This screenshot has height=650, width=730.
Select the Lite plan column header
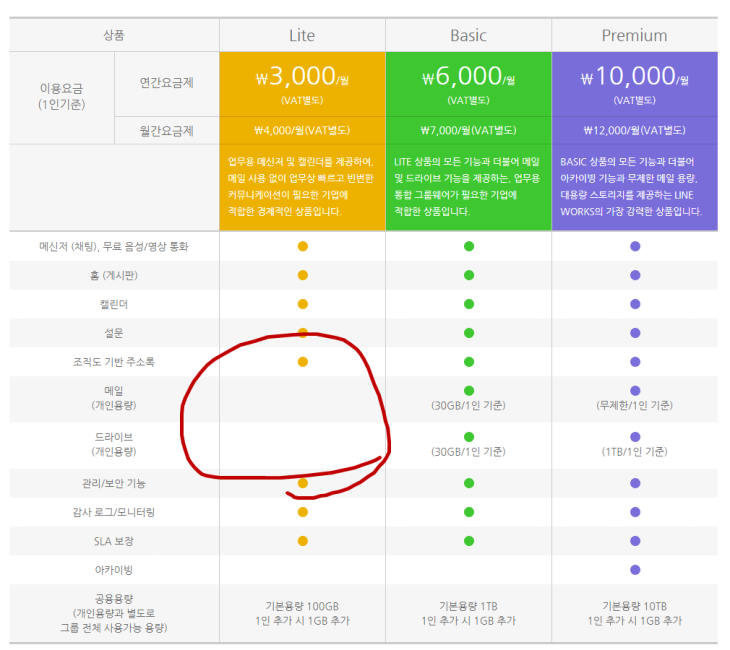302,36
